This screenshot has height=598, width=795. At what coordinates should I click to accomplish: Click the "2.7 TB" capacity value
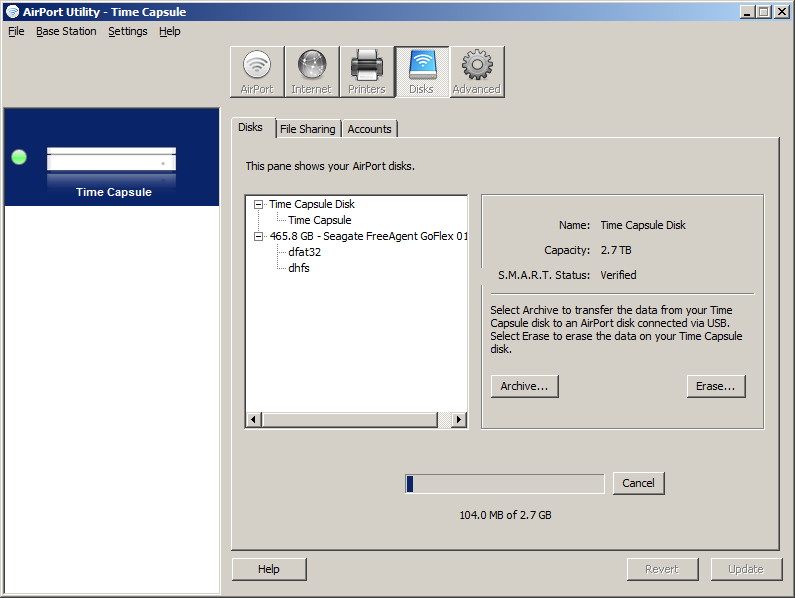[x=616, y=250]
